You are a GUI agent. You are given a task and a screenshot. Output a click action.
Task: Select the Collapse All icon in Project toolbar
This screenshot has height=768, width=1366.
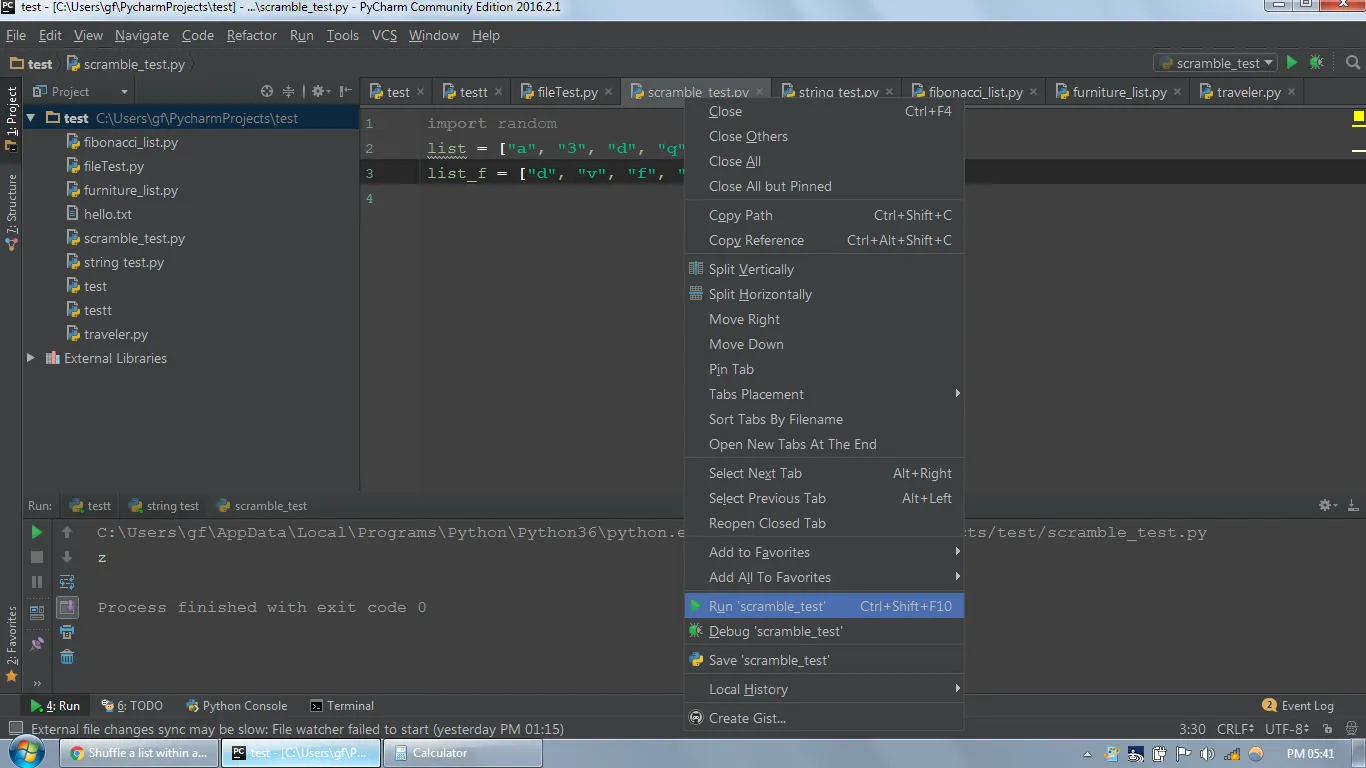(288, 90)
